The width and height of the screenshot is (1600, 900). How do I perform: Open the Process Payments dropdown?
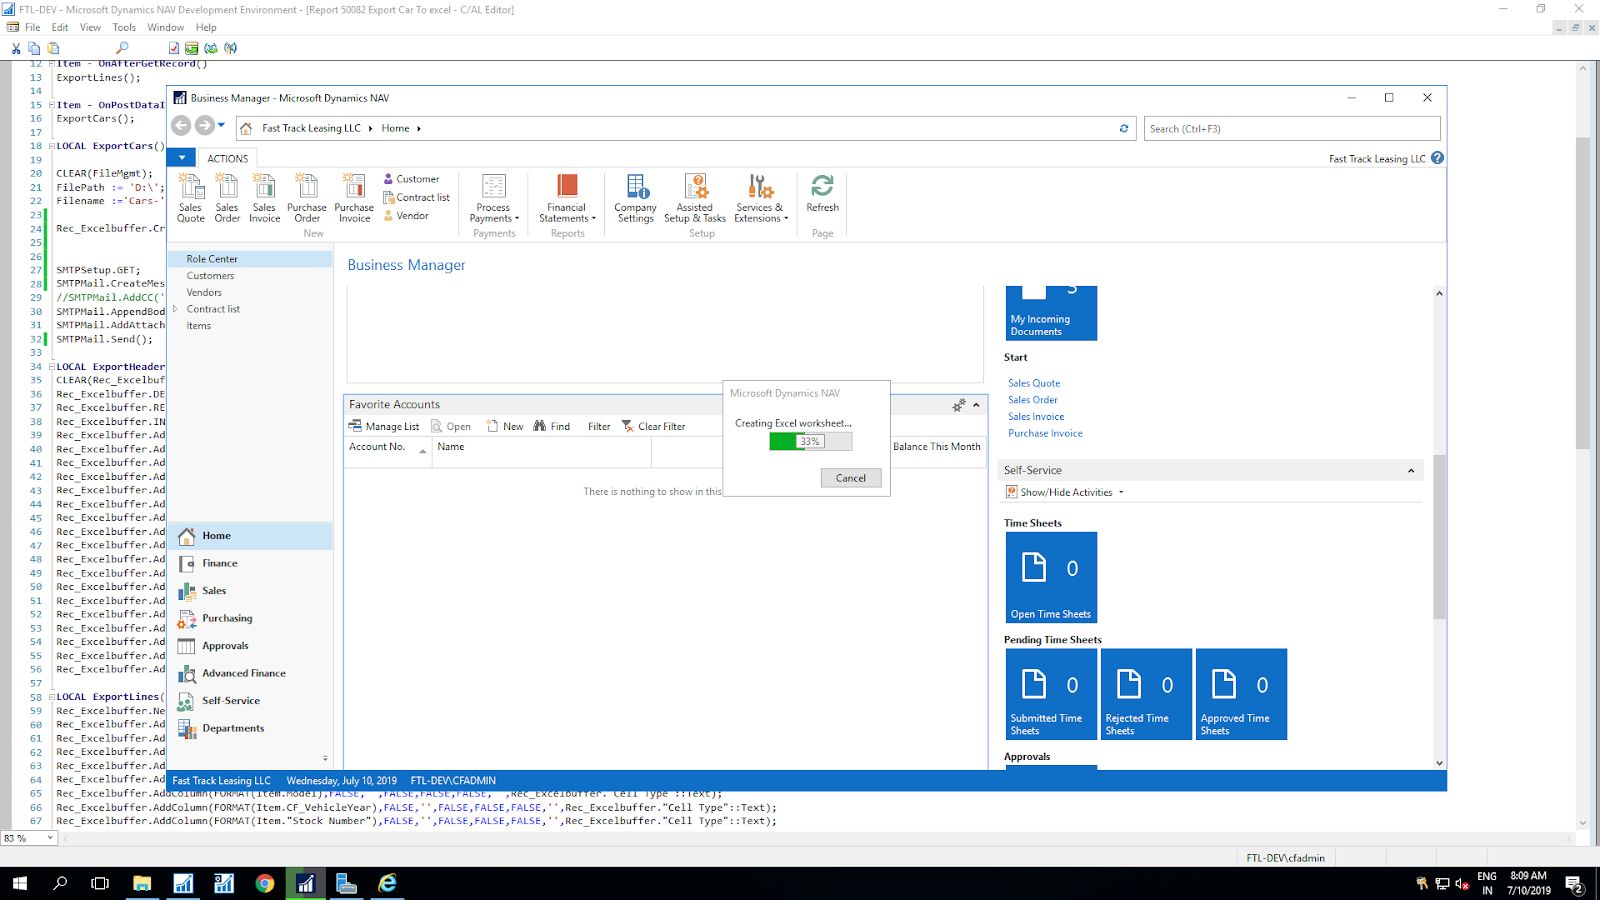click(x=494, y=198)
